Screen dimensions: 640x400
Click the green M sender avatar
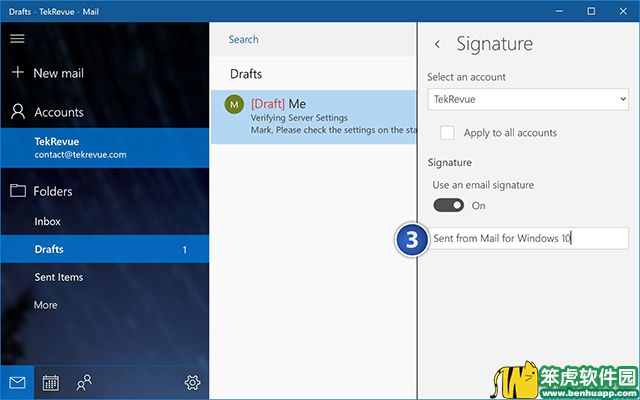pos(234,104)
